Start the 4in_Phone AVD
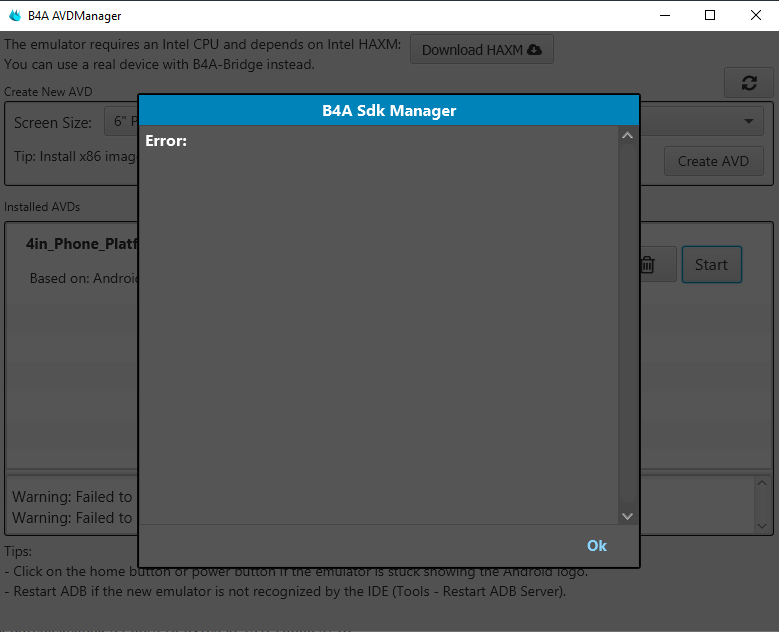The image size is (779, 632). [711, 264]
